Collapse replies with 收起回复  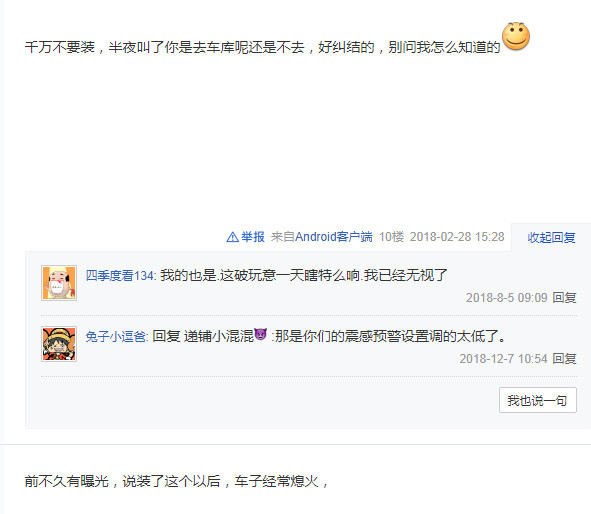[x=551, y=237]
